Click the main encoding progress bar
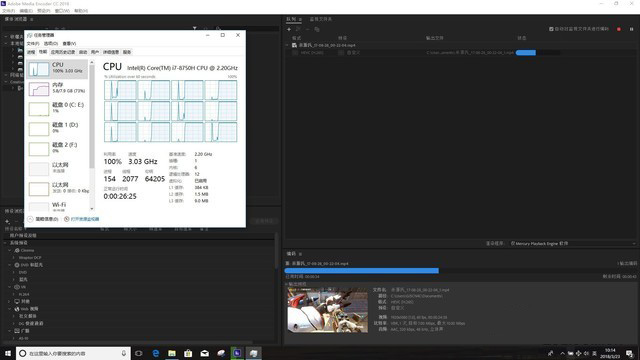The image size is (640, 360). coord(460,271)
